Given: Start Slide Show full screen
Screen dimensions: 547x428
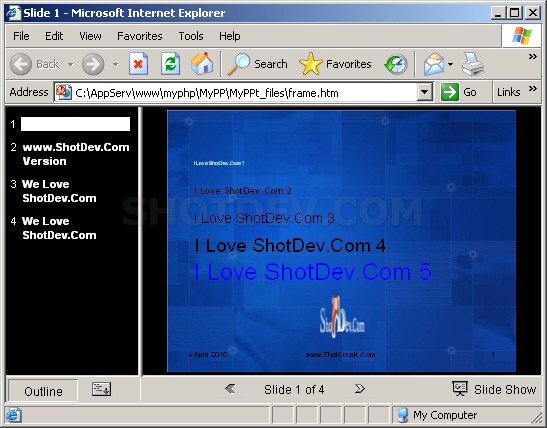Looking at the screenshot, I should (x=494, y=389).
